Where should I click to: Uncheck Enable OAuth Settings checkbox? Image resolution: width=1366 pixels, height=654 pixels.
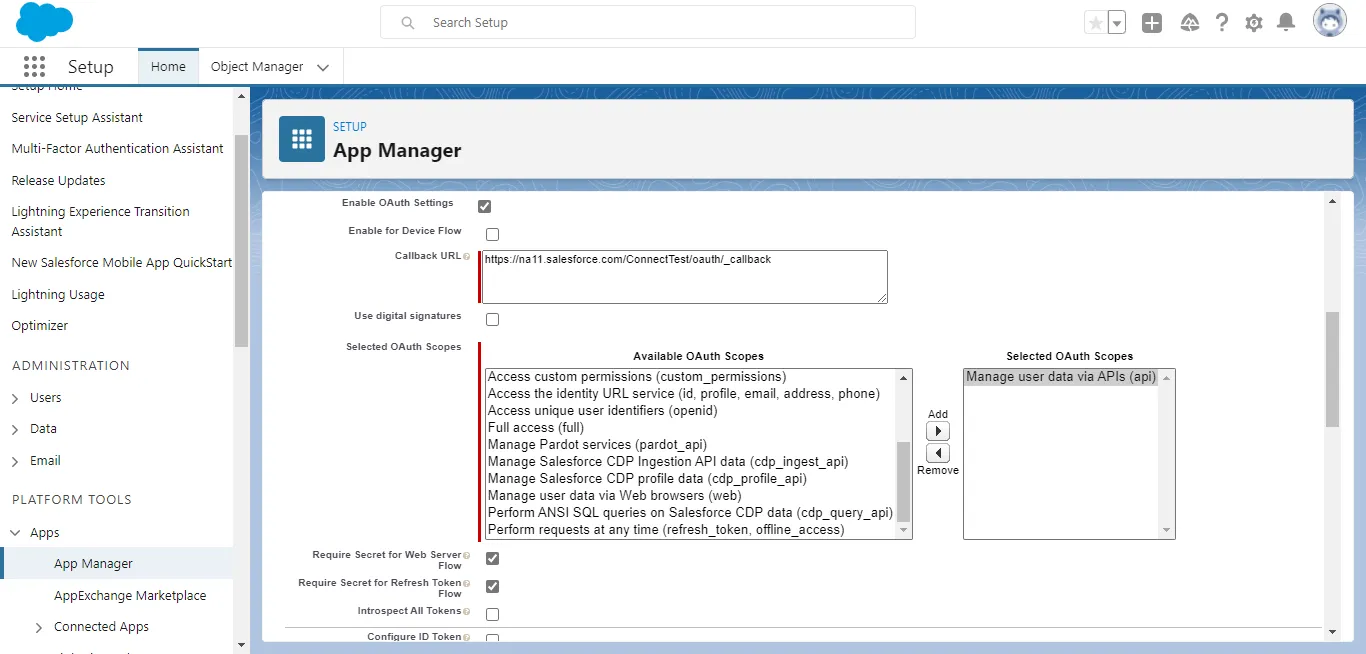(x=485, y=207)
